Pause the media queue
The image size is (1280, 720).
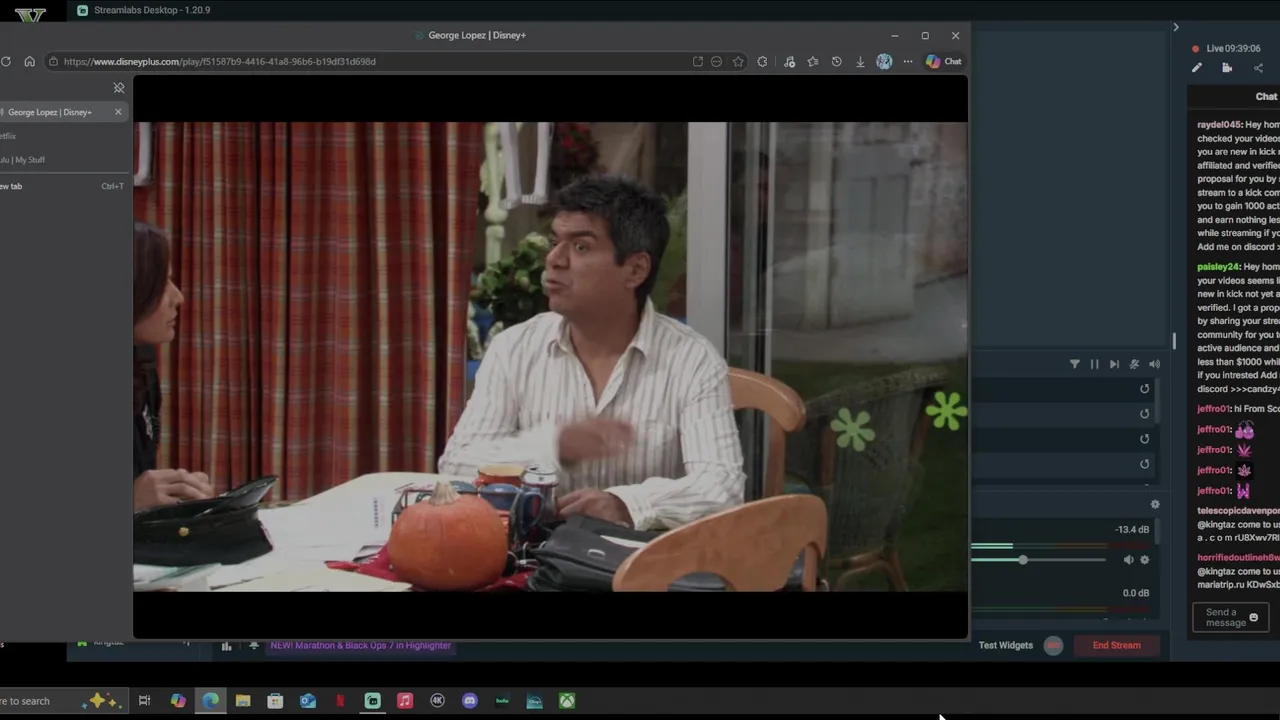(1094, 365)
